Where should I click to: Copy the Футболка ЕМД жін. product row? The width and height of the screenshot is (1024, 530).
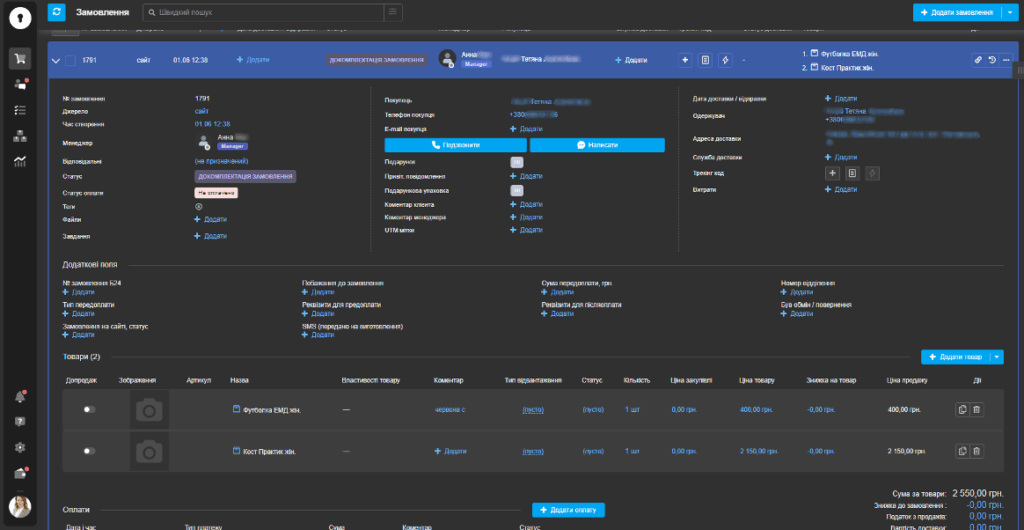tap(962, 409)
